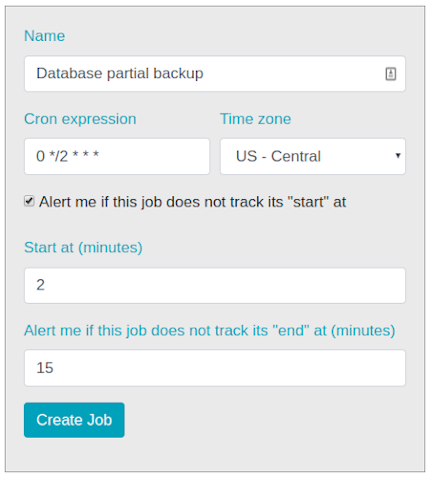
Task: Click the 'Name' field label
Action: (x=45, y=36)
